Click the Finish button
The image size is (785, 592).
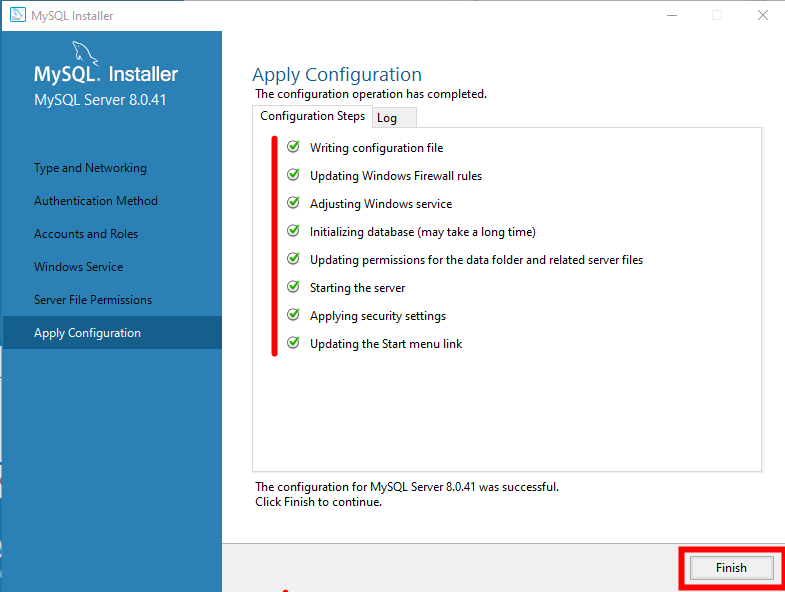[731, 567]
